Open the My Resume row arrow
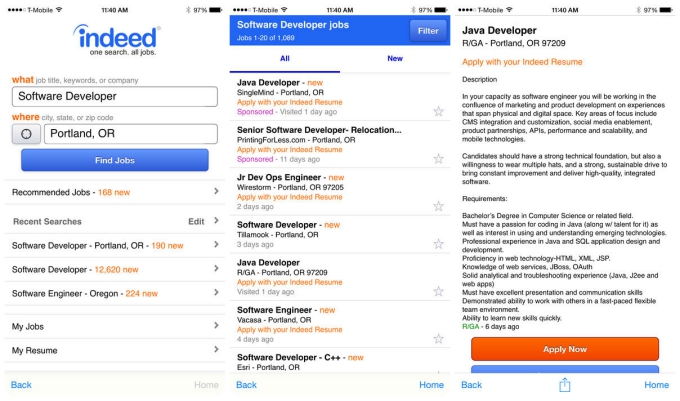Screen dimensions: 680x401 tap(216, 349)
